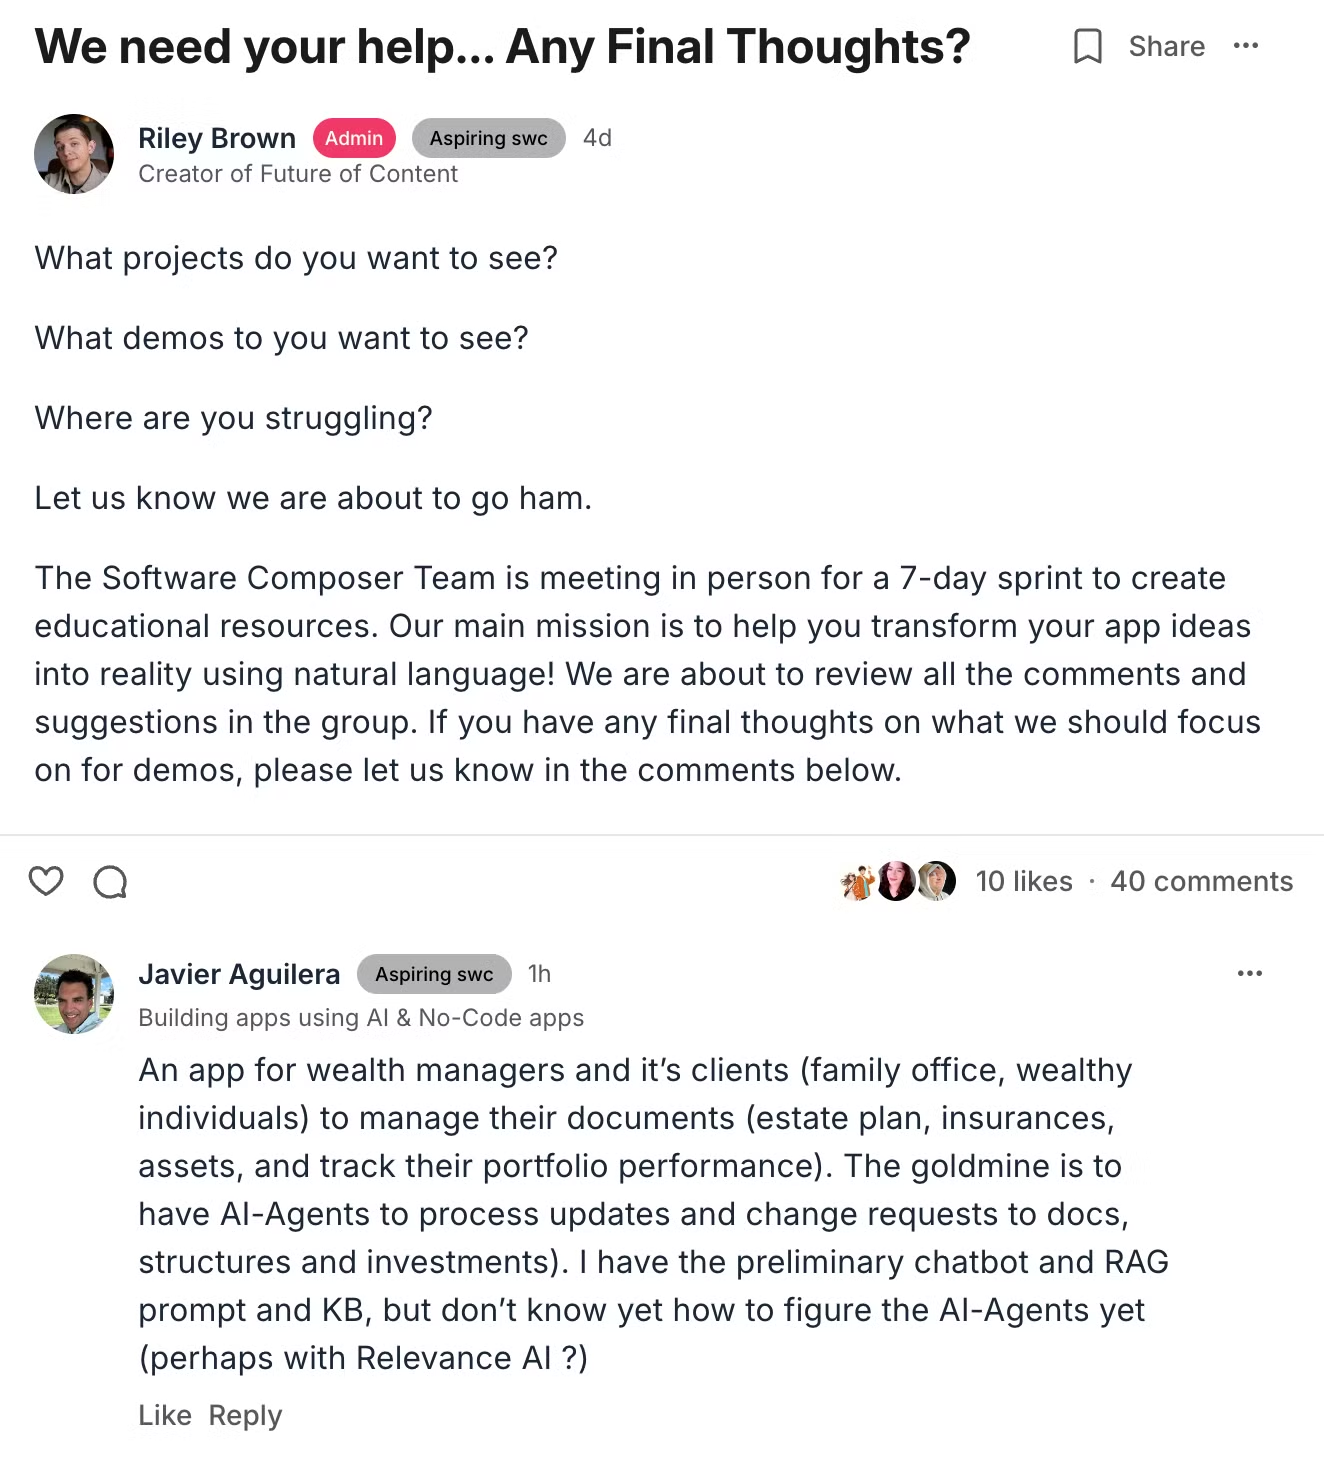Like Javier Aguilera's comment
This screenshot has width=1324, height=1462.
pyautogui.click(x=165, y=1415)
